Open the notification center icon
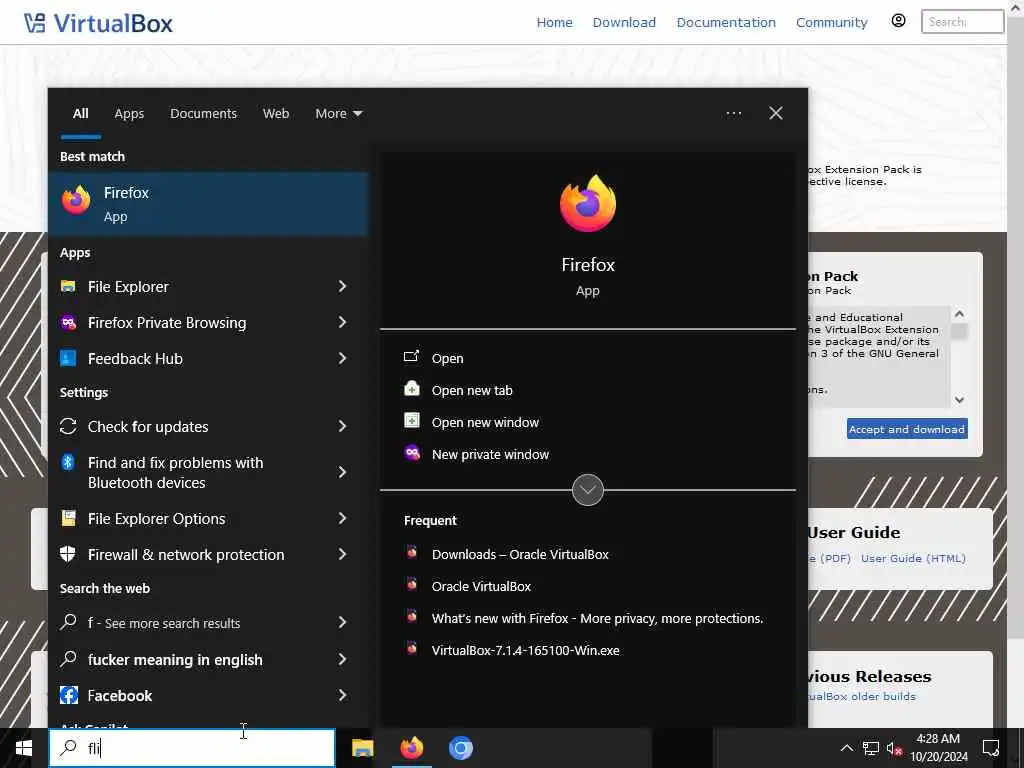 [x=991, y=748]
